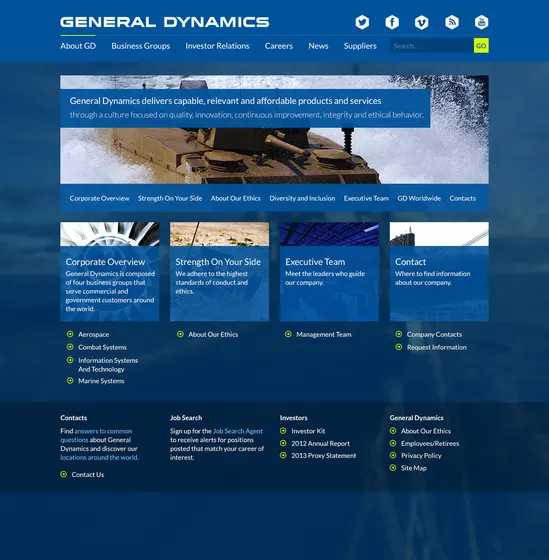Click the bullet icon beside Contact Us
549x560 pixels.
point(64,474)
